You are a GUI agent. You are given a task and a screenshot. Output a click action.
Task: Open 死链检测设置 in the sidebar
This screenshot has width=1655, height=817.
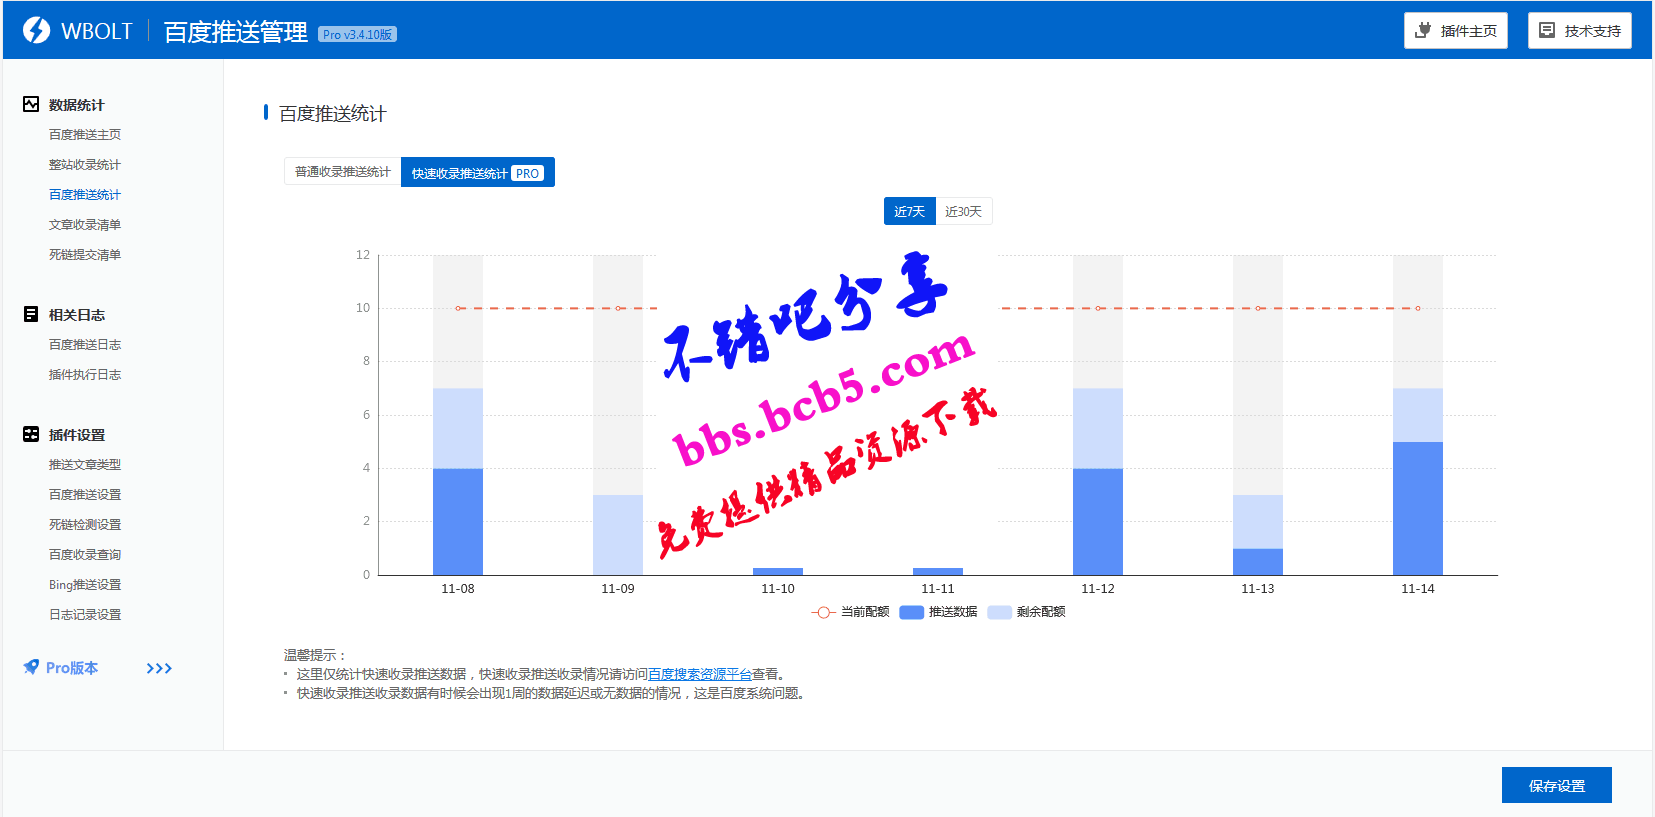click(x=85, y=524)
